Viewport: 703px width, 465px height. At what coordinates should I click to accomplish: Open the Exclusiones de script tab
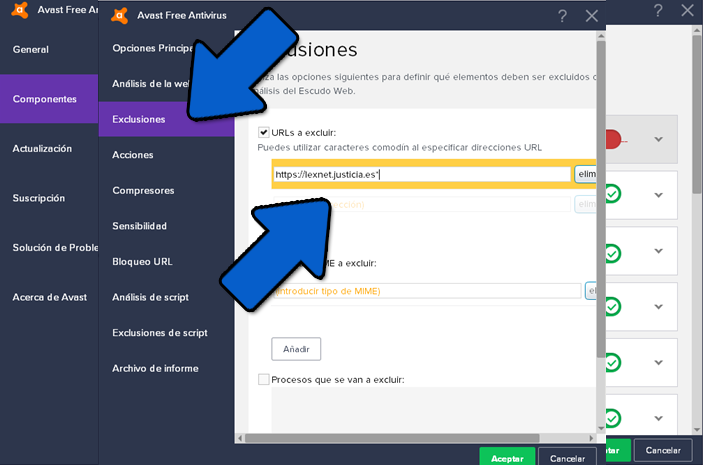[x=160, y=333]
